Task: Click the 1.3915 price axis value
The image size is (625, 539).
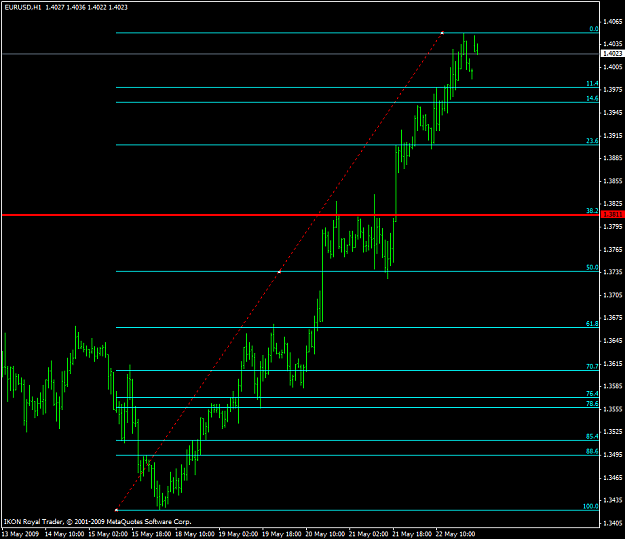Action: tap(613, 136)
